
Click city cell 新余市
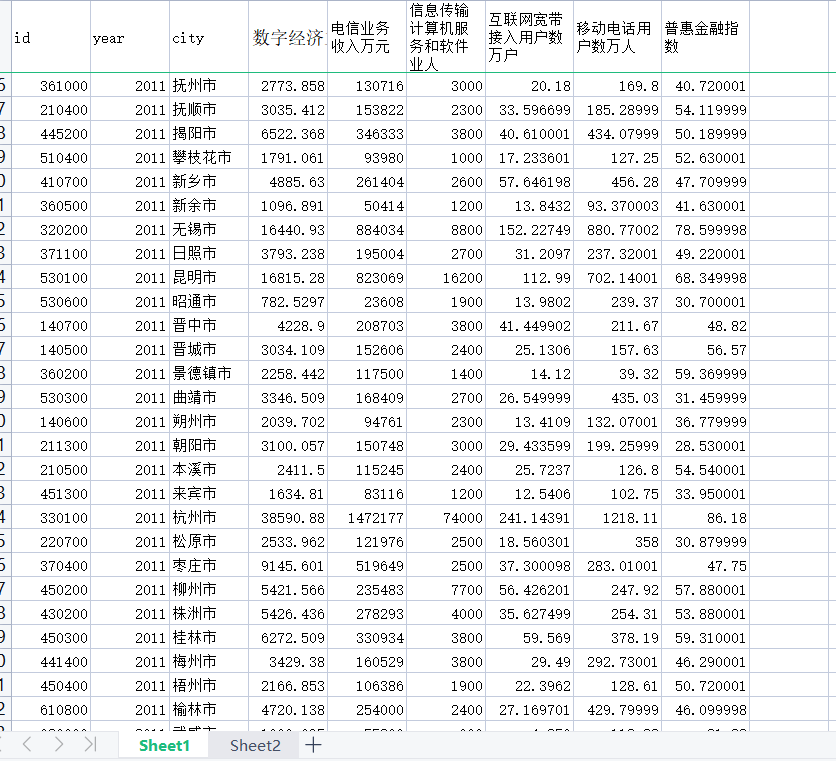click(x=209, y=205)
